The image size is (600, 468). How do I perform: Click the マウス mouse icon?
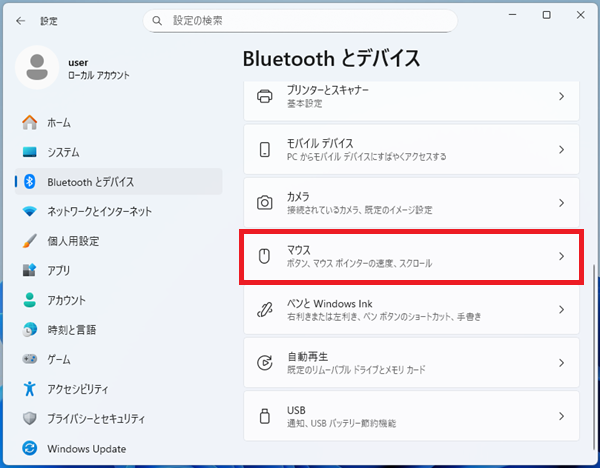[265, 256]
